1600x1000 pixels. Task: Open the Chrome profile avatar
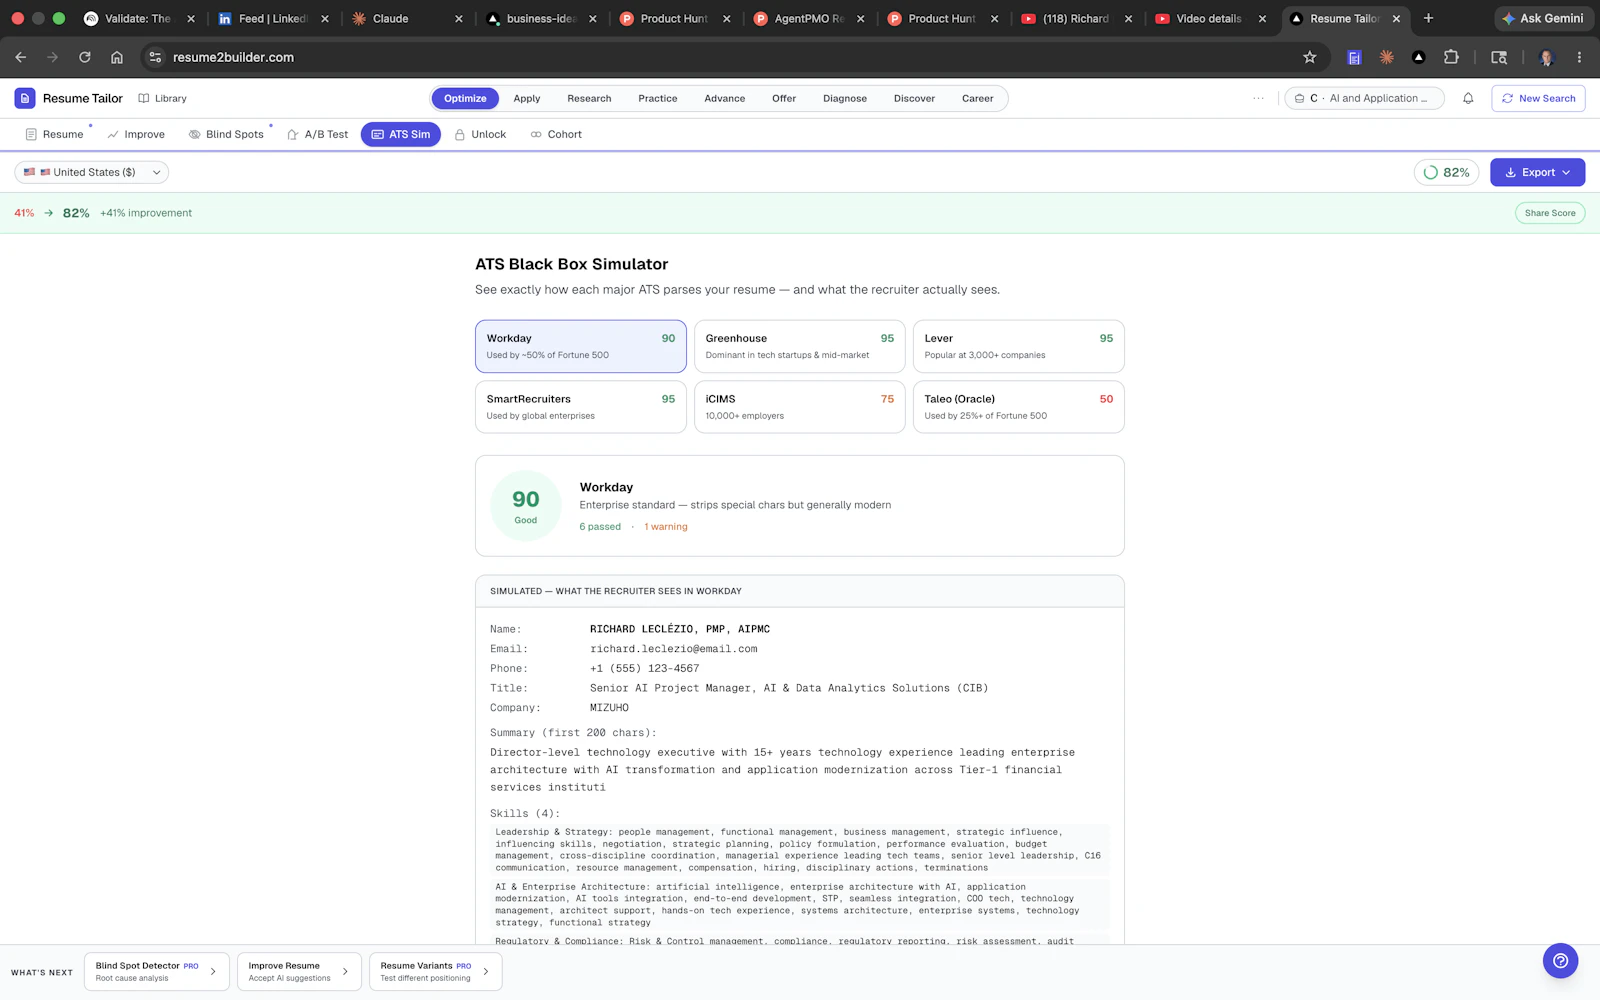point(1547,57)
